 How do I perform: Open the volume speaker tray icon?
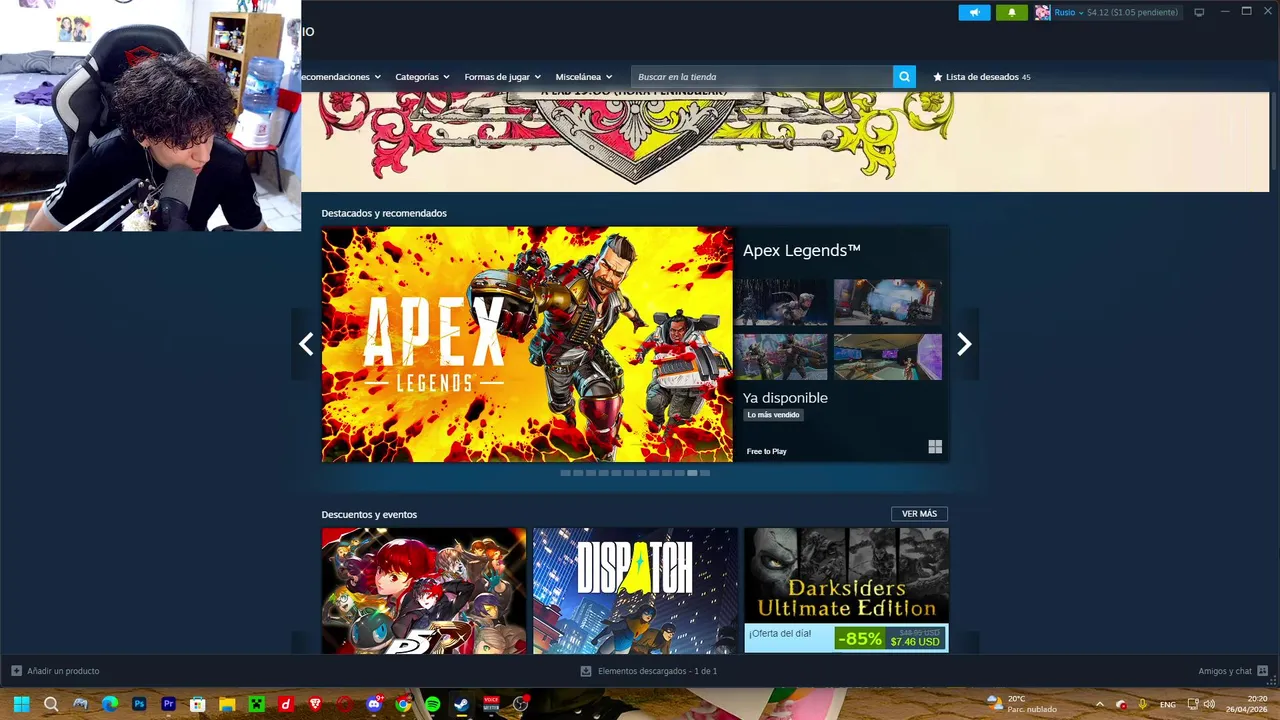[x=1209, y=704]
